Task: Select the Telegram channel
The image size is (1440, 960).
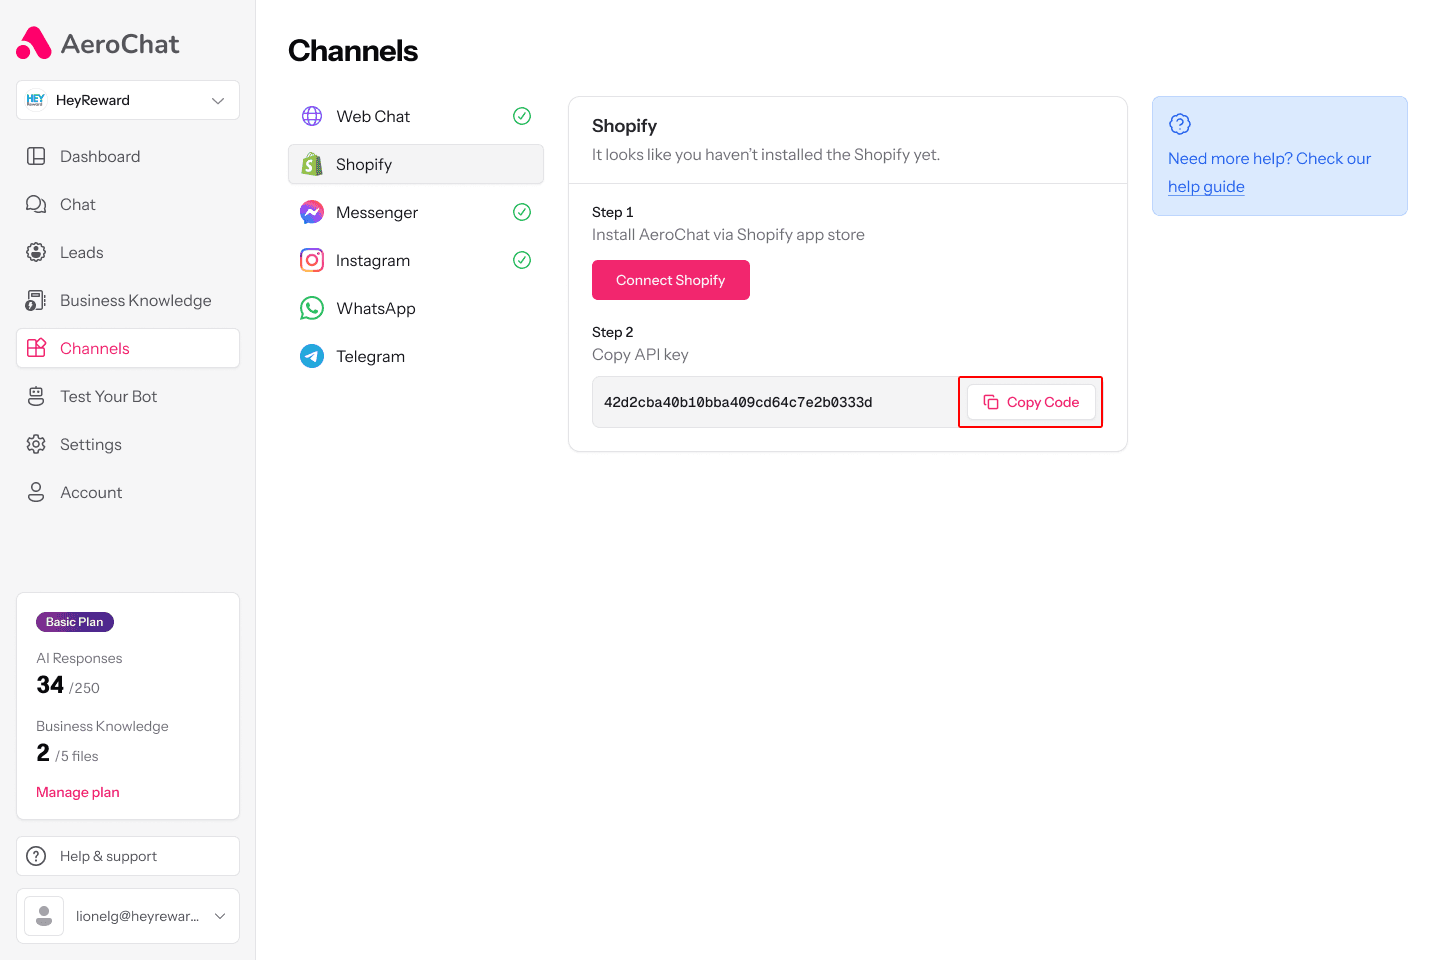Action: pyautogui.click(x=416, y=356)
